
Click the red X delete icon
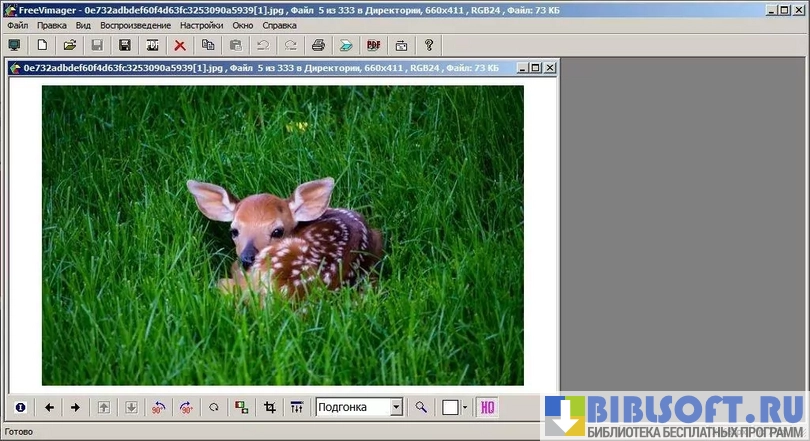coord(180,45)
